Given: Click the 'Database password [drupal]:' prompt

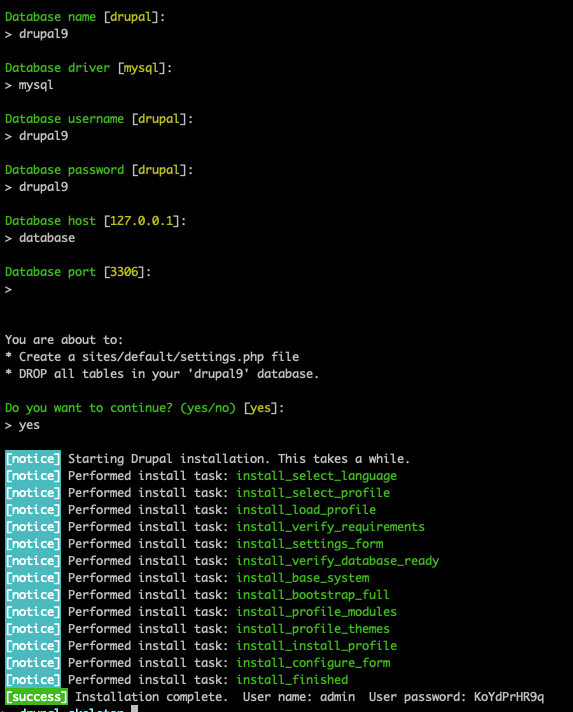Looking at the screenshot, I should (x=99, y=170).
